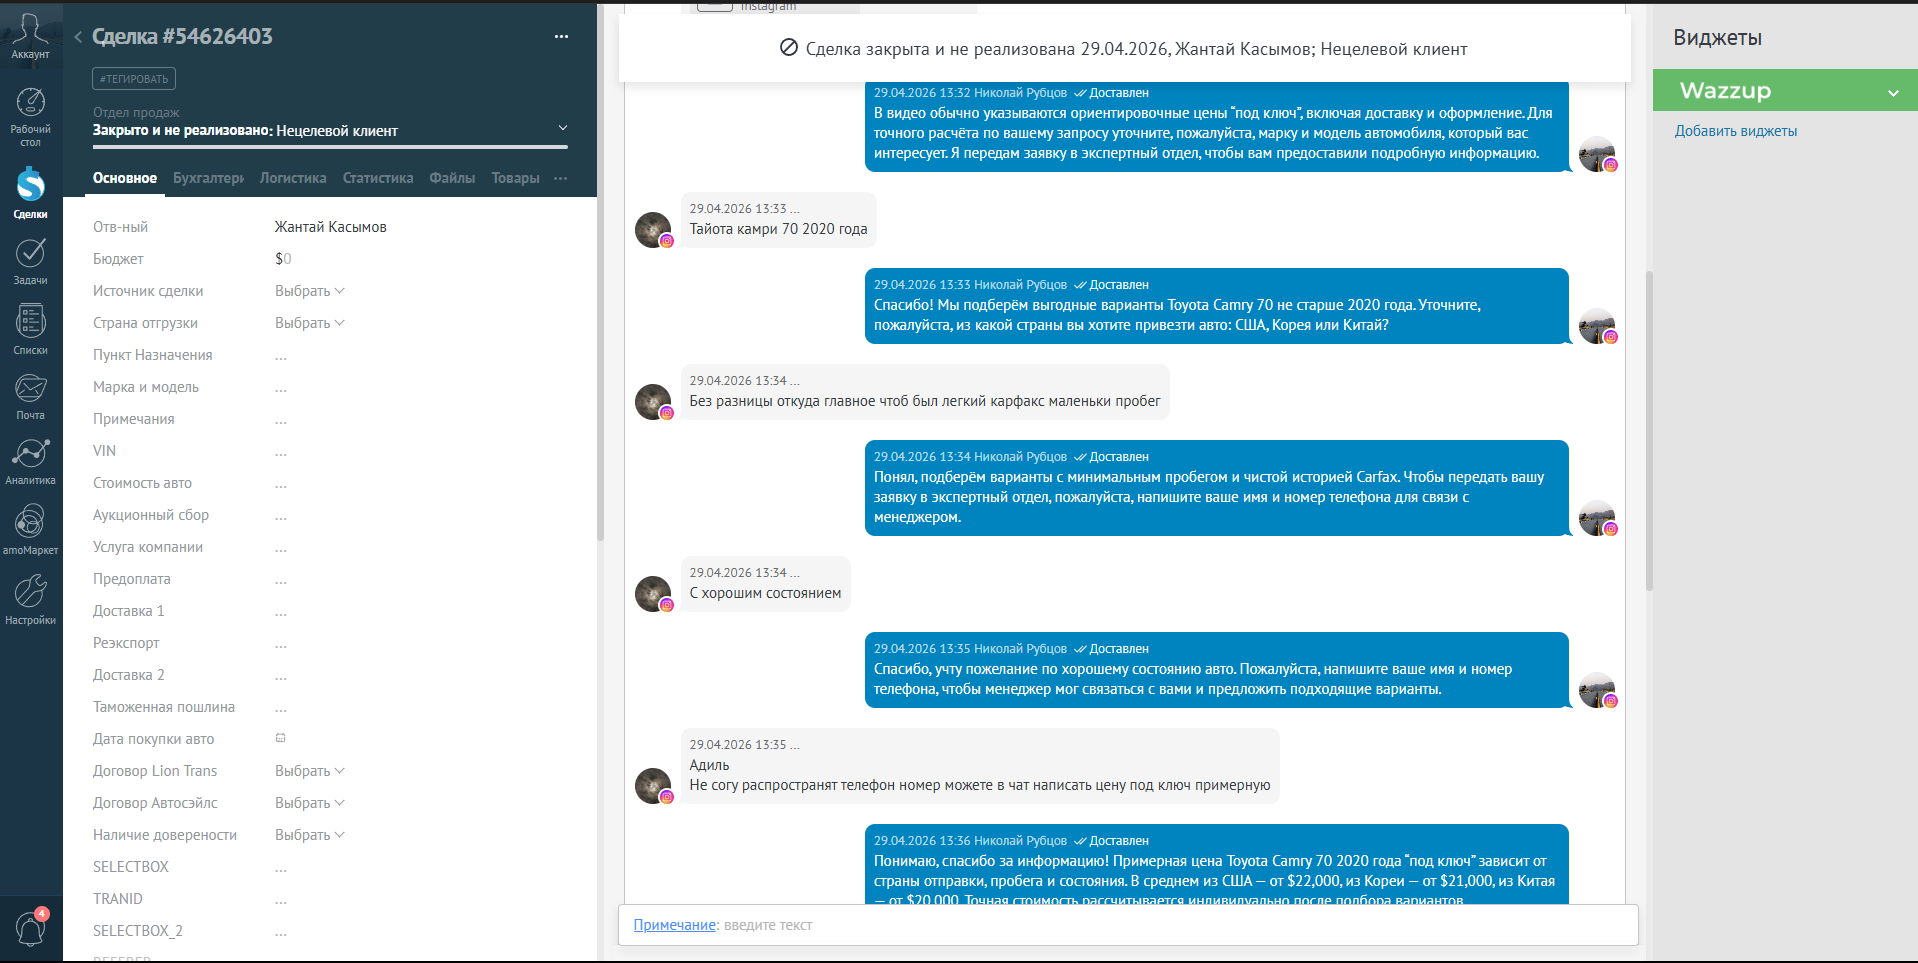1918x963 pixels.
Task: Open Источник сделки Выбрать dropdown
Action: (309, 291)
